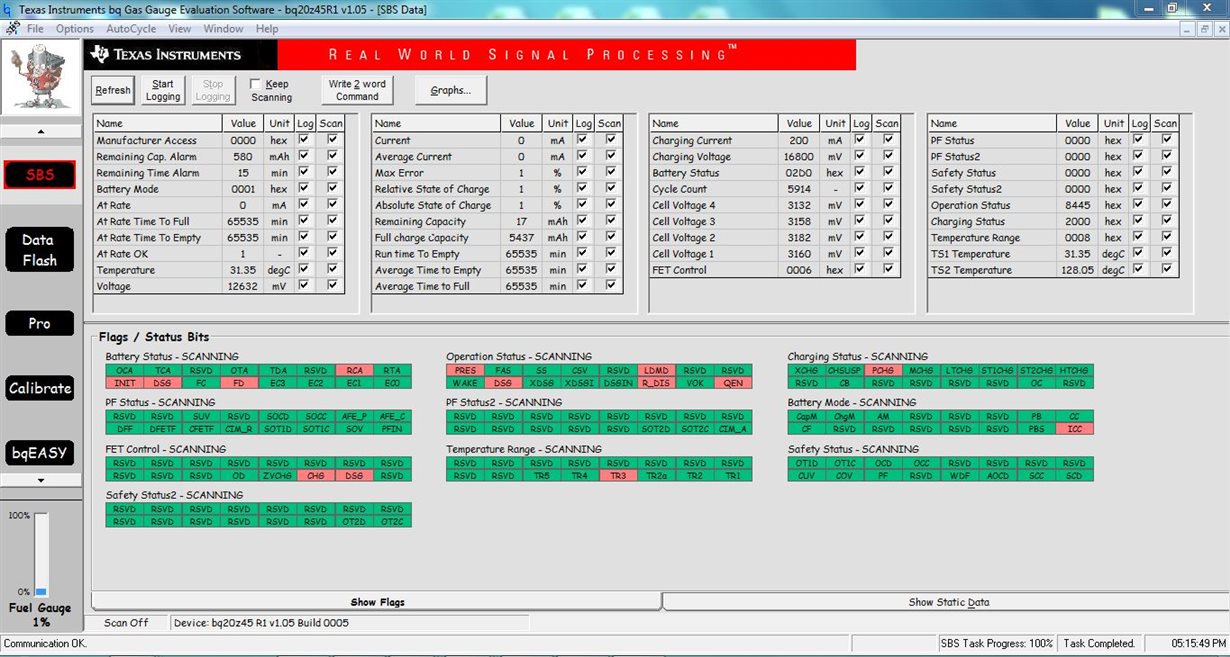
Task: Click the PCHG flag in Charging Status
Action: 883,370
